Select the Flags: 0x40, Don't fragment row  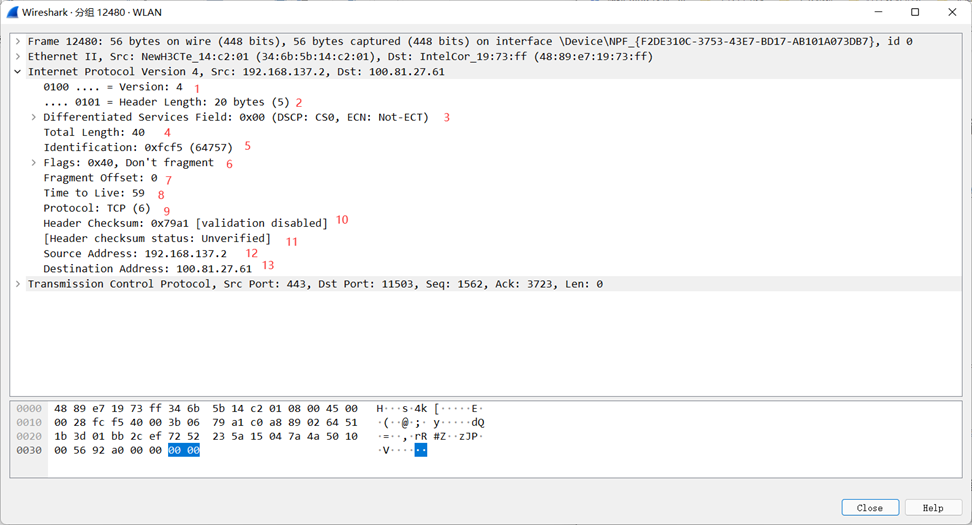click(128, 162)
